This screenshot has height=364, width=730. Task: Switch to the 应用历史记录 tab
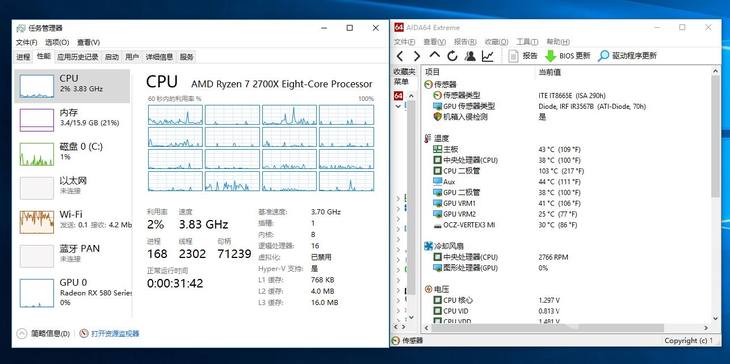tap(78, 57)
